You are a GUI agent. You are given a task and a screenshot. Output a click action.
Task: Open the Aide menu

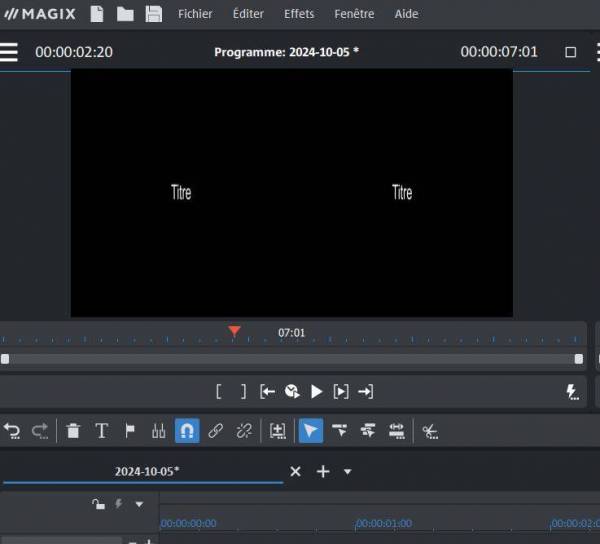tap(406, 14)
